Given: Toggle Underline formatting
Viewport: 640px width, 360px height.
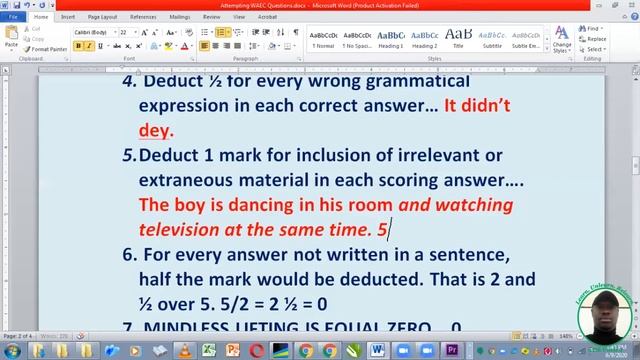Looking at the screenshot, I should 100,46.
